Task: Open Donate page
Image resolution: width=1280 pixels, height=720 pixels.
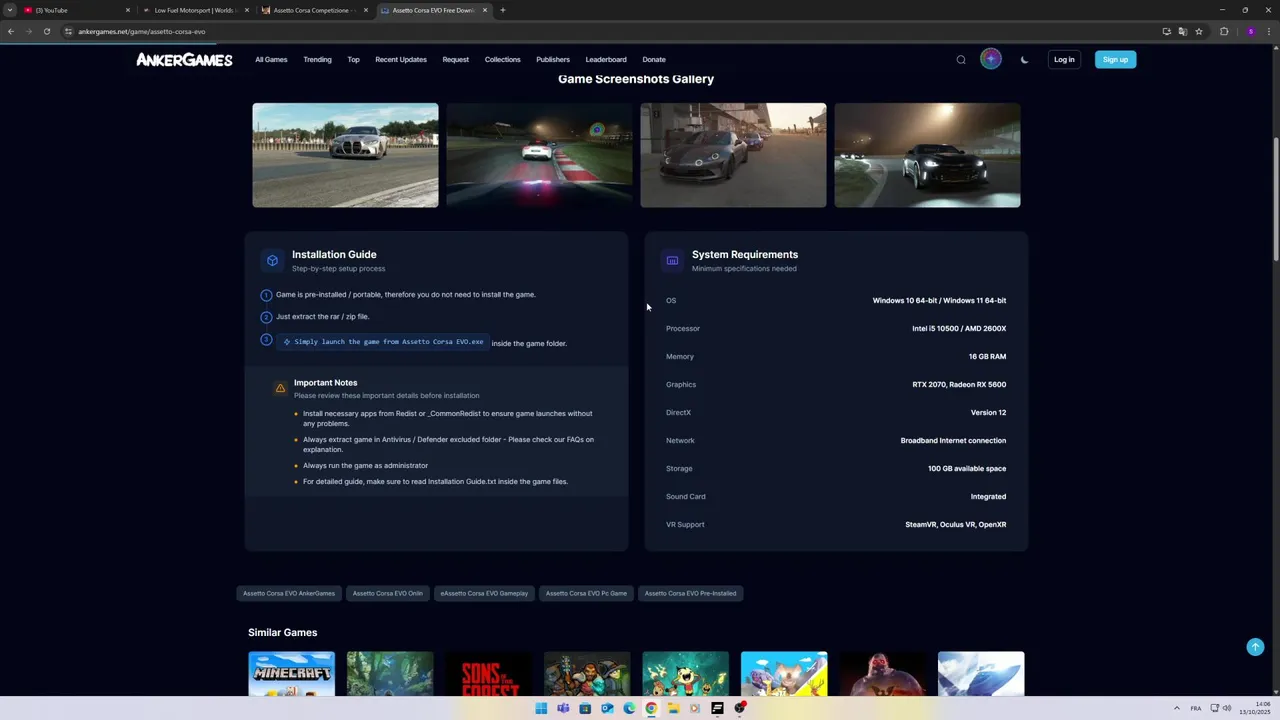Action: [x=654, y=60]
